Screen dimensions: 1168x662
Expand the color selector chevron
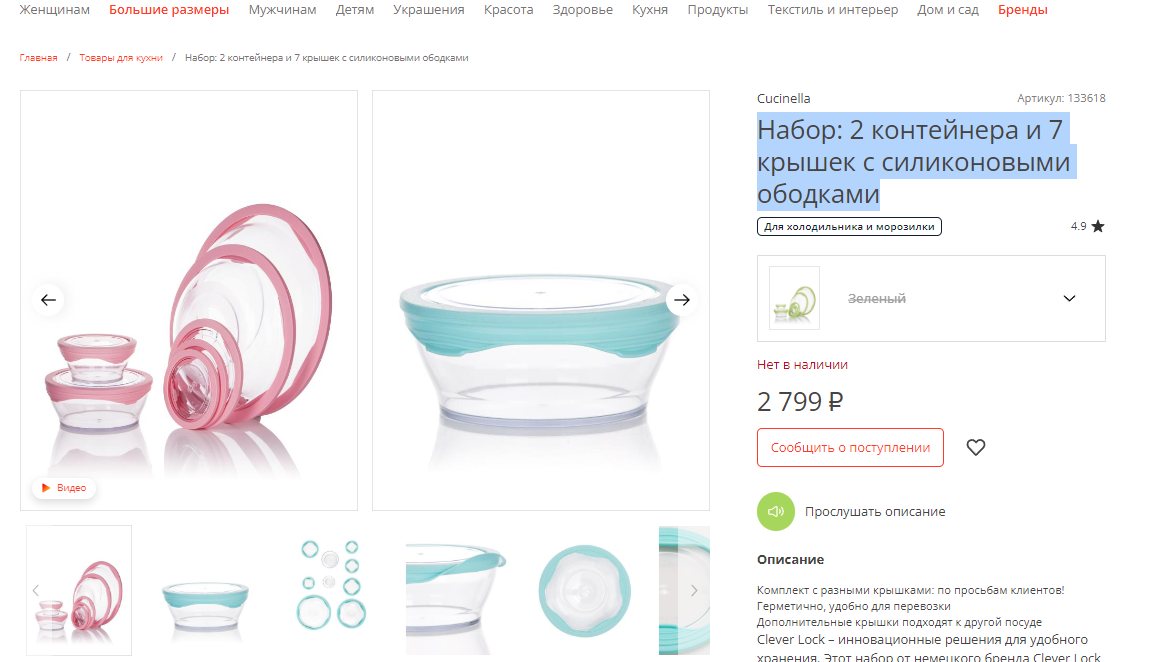click(1070, 299)
